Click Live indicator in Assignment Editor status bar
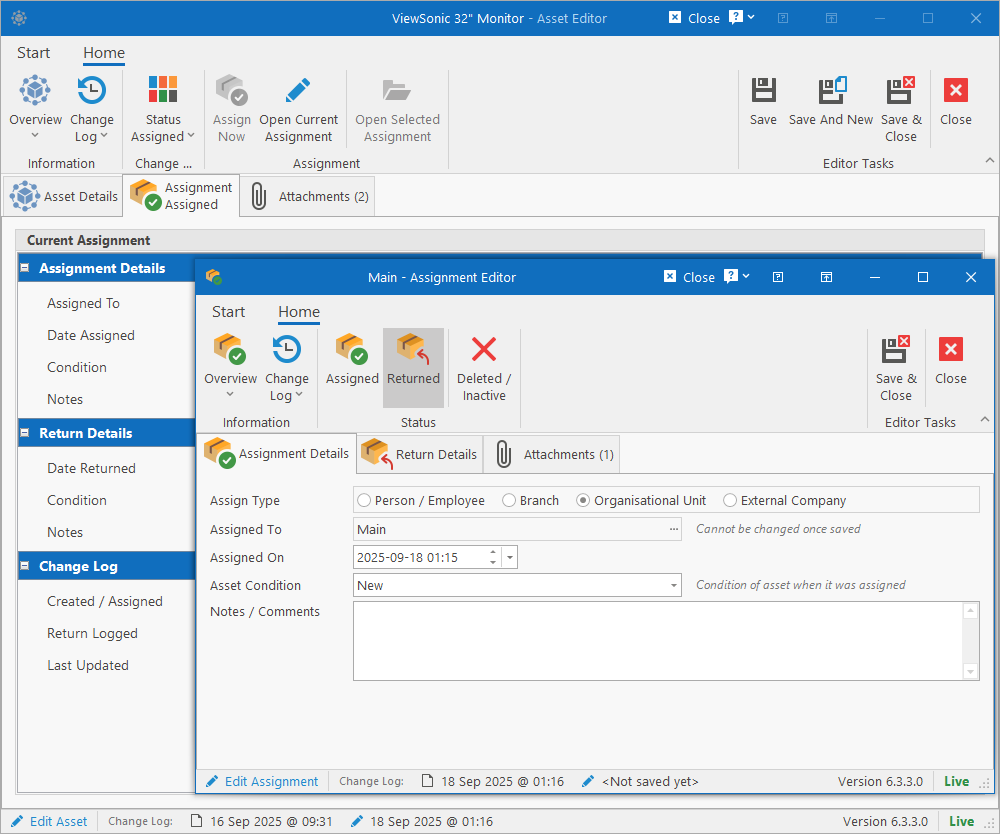This screenshot has height=834, width=1000. pos(956,781)
